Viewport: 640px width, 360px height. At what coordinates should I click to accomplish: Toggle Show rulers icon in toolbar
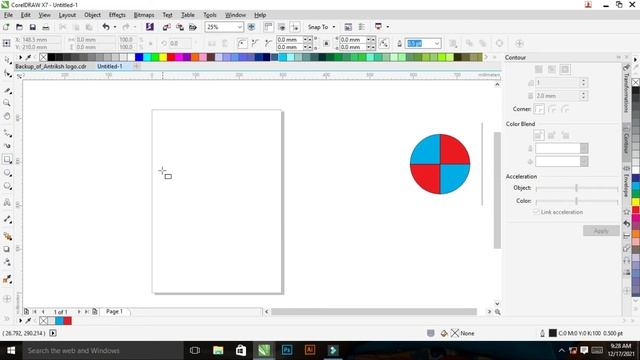[268, 27]
